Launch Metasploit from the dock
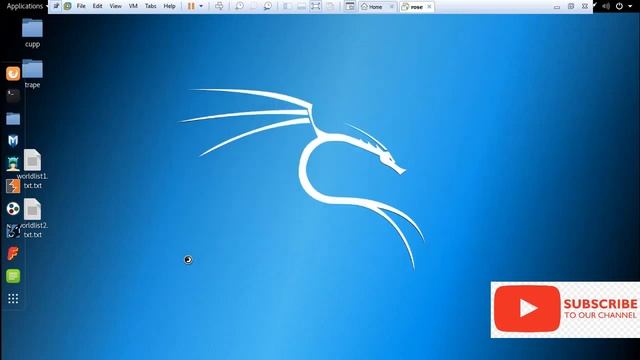This screenshot has width=640, height=360. click(x=13, y=141)
